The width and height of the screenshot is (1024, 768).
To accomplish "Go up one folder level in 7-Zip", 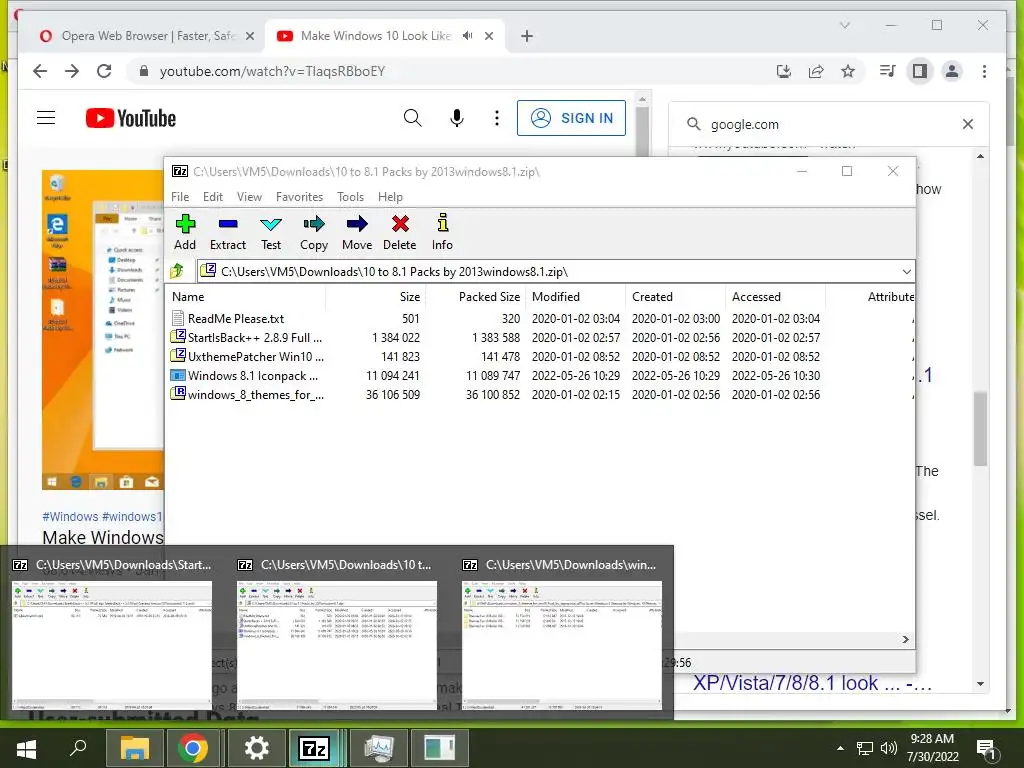I will 178,271.
